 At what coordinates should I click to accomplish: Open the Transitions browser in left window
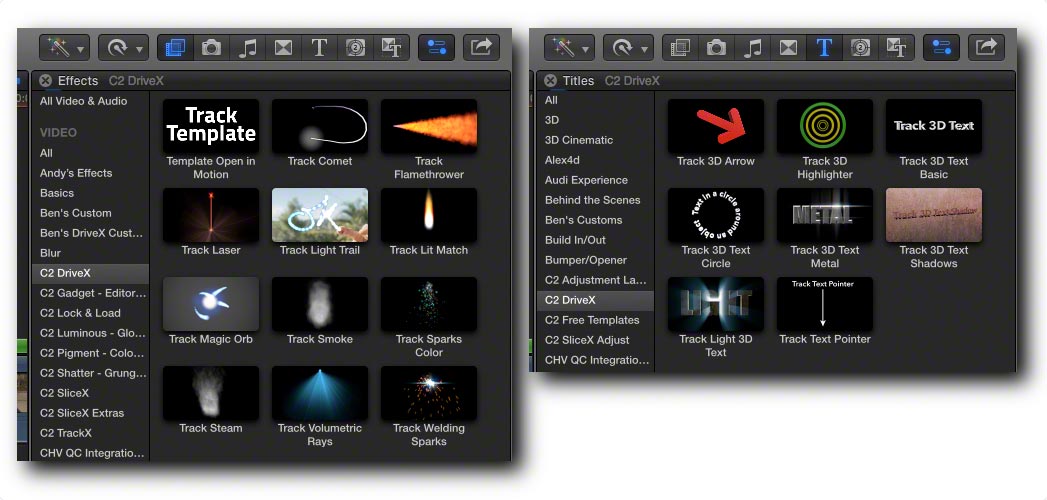[284, 47]
